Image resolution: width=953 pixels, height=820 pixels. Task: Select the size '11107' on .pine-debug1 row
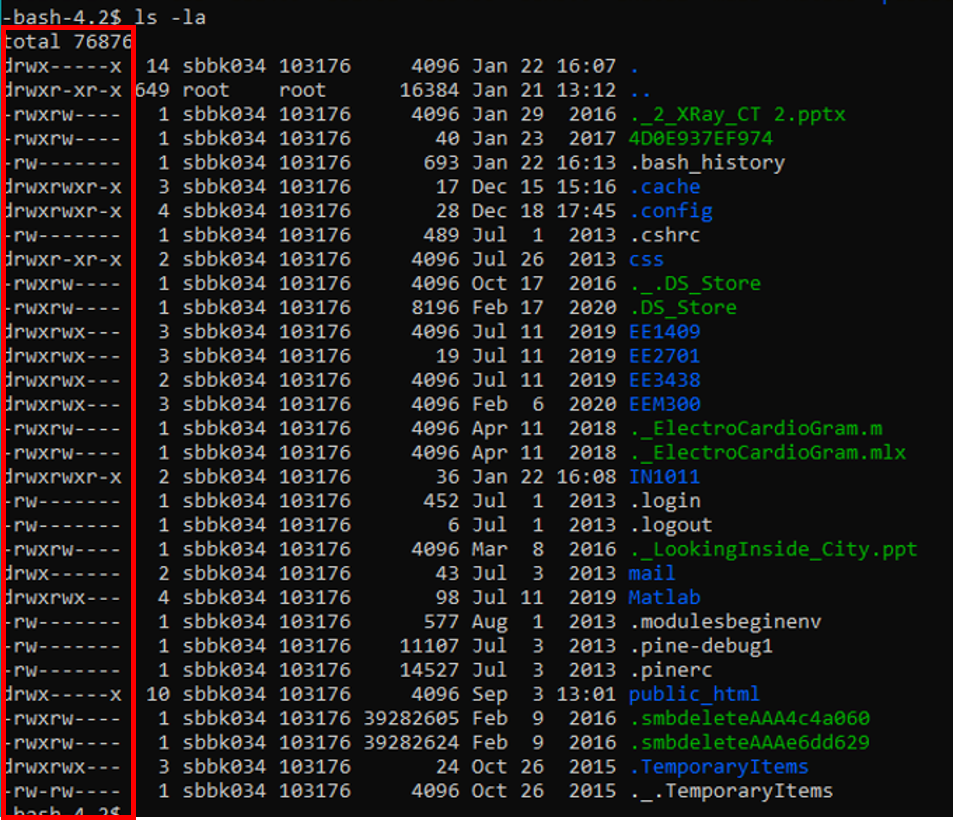click(429, 646)
